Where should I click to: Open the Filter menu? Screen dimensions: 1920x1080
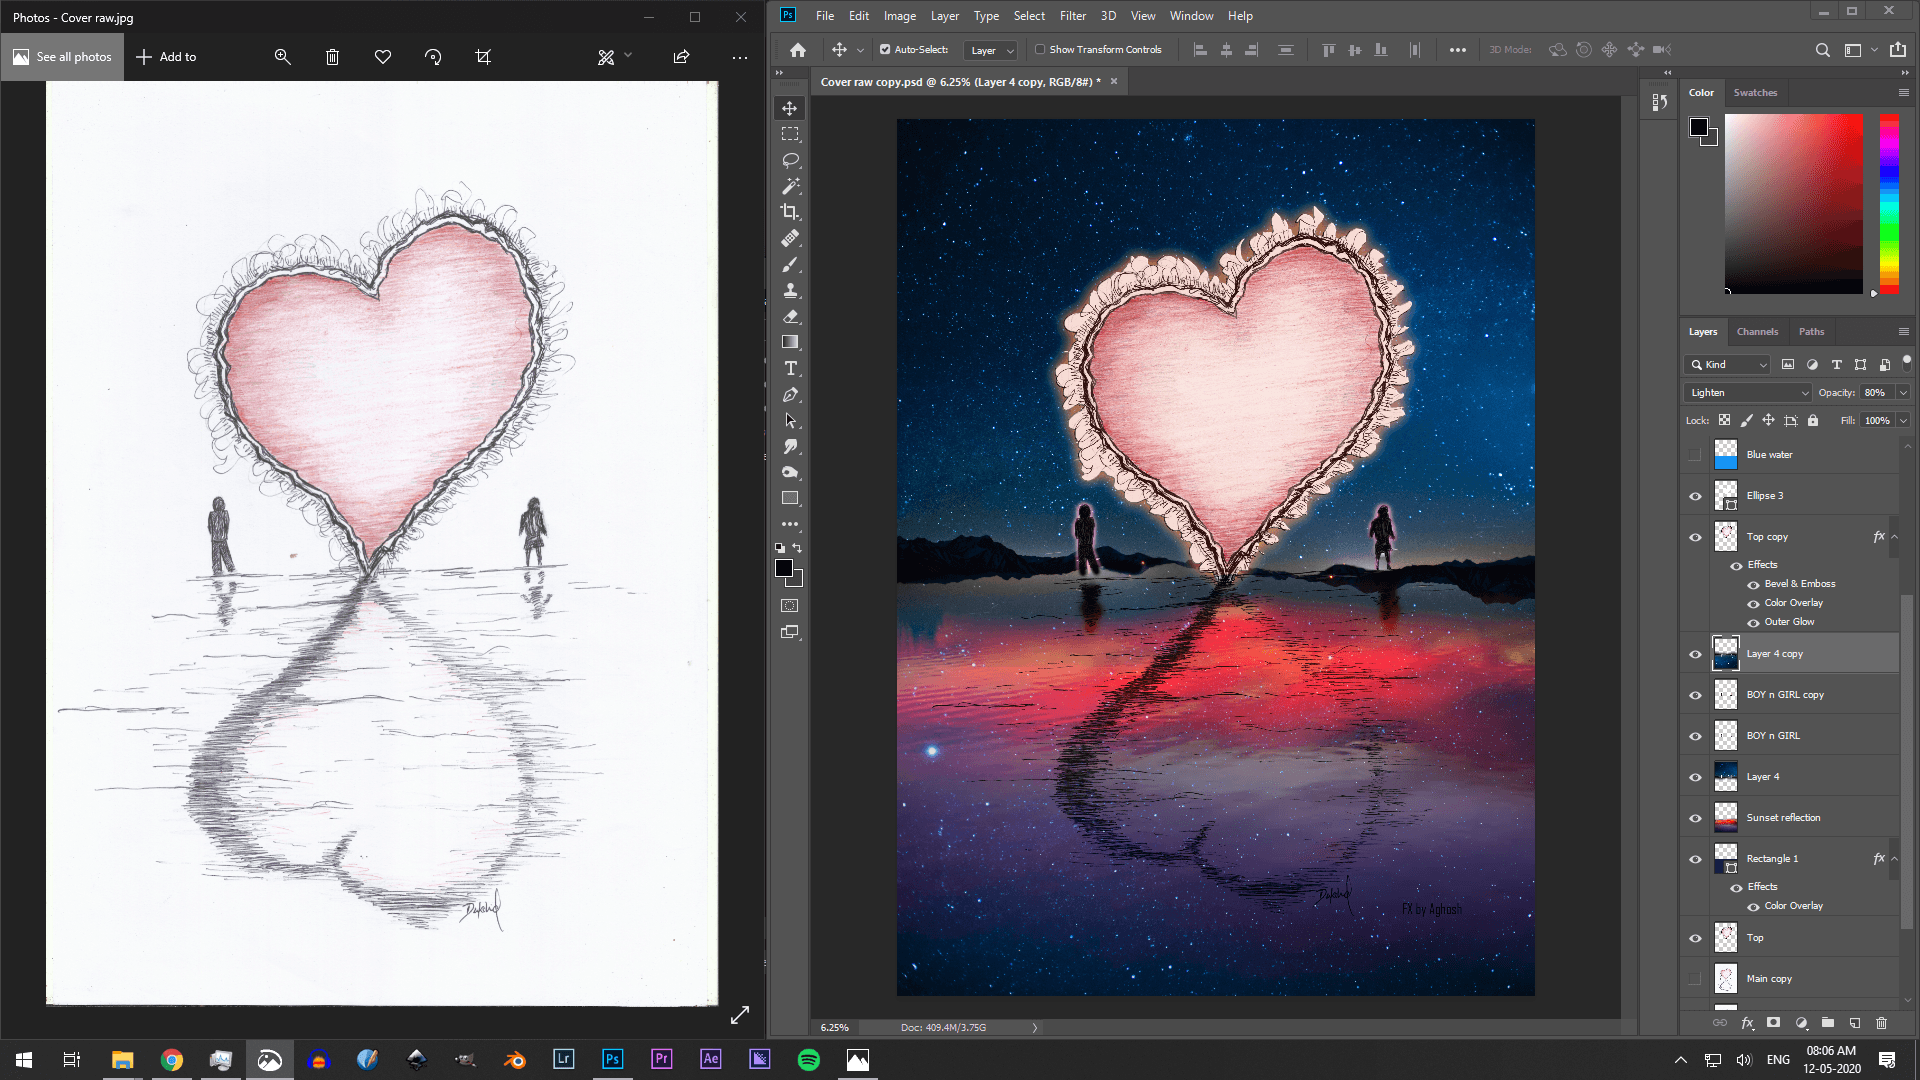tap(1072, 15)
